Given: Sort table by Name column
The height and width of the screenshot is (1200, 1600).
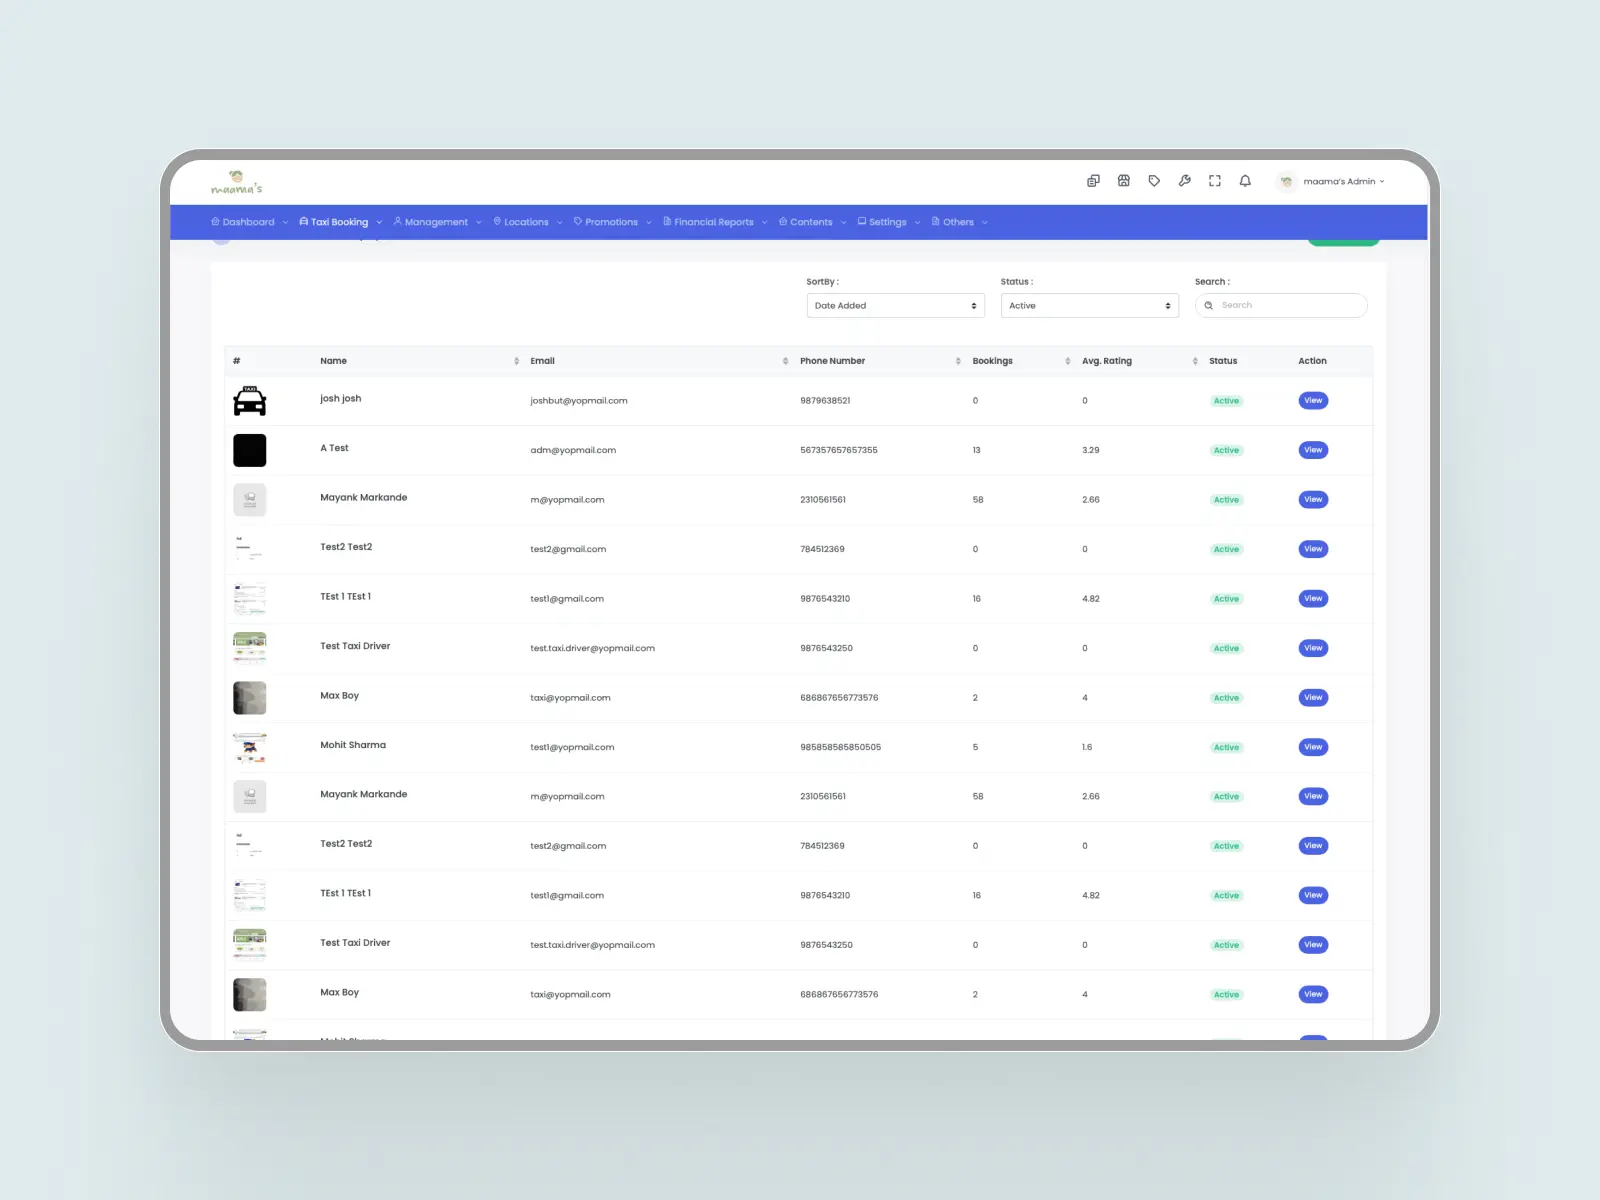Looking at the screenshot, I should pyautogui.click(x=516, y=361).
